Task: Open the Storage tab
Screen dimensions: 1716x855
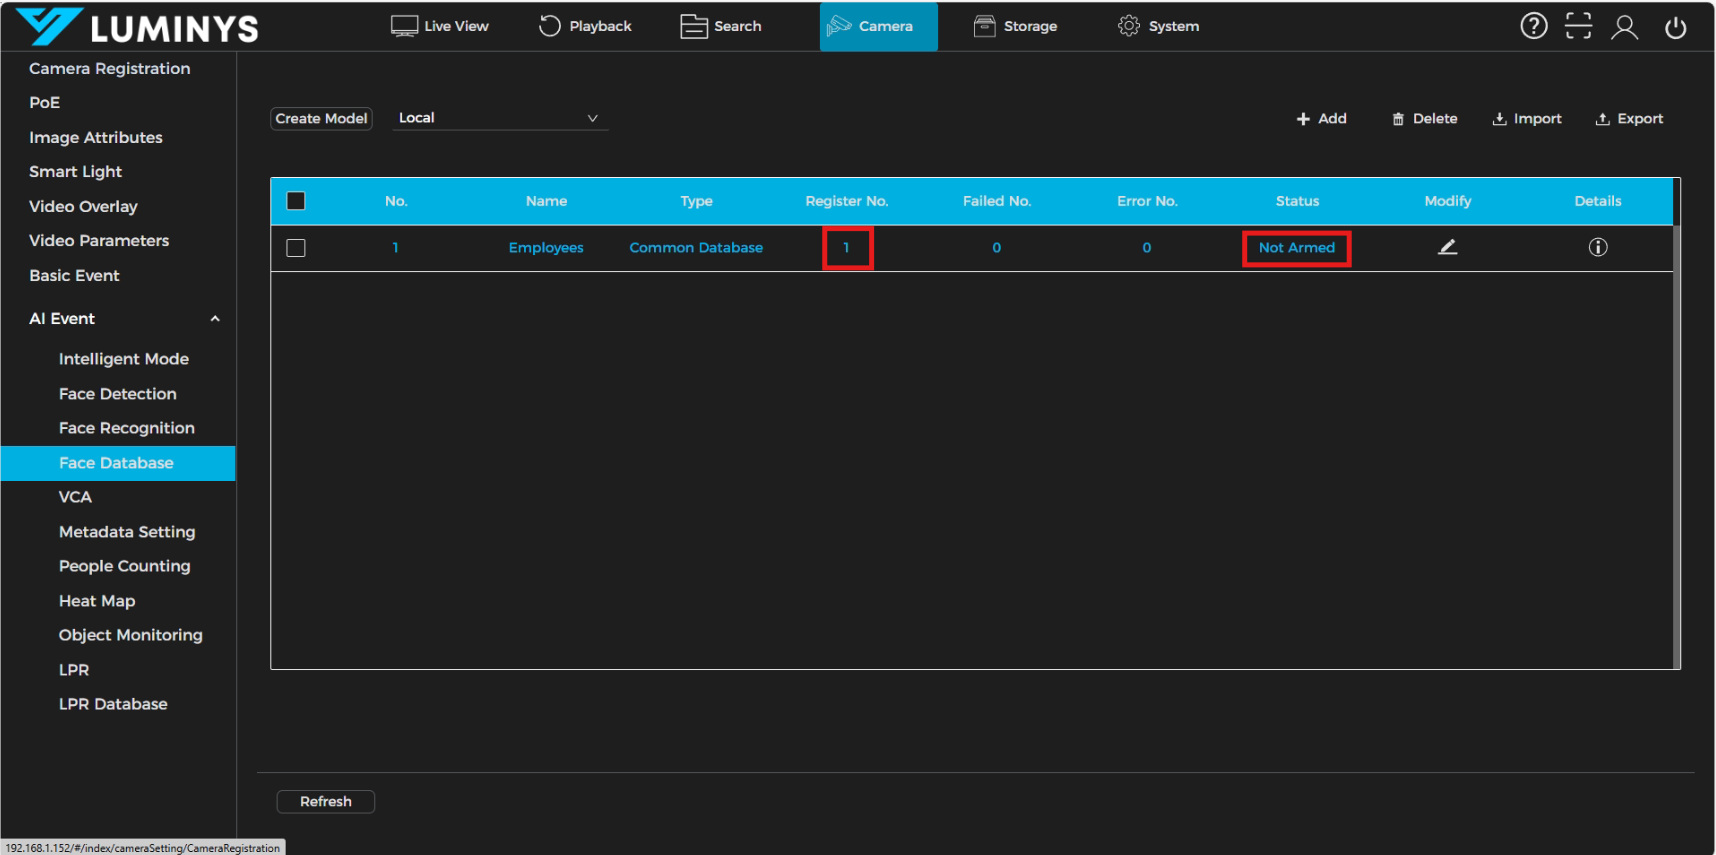Action: tap(1015, 26)
